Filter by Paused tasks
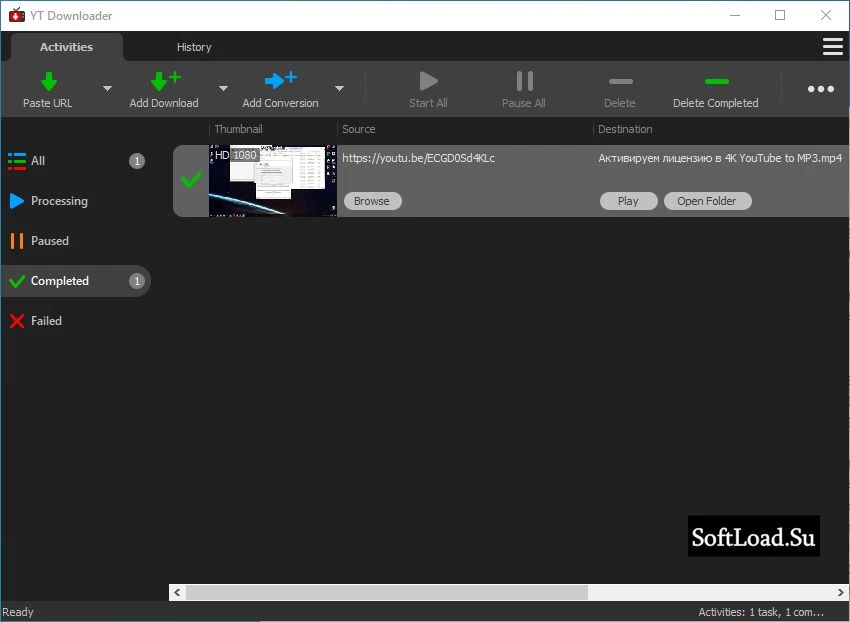Viewport: 850px width, 622px height. 76,241
